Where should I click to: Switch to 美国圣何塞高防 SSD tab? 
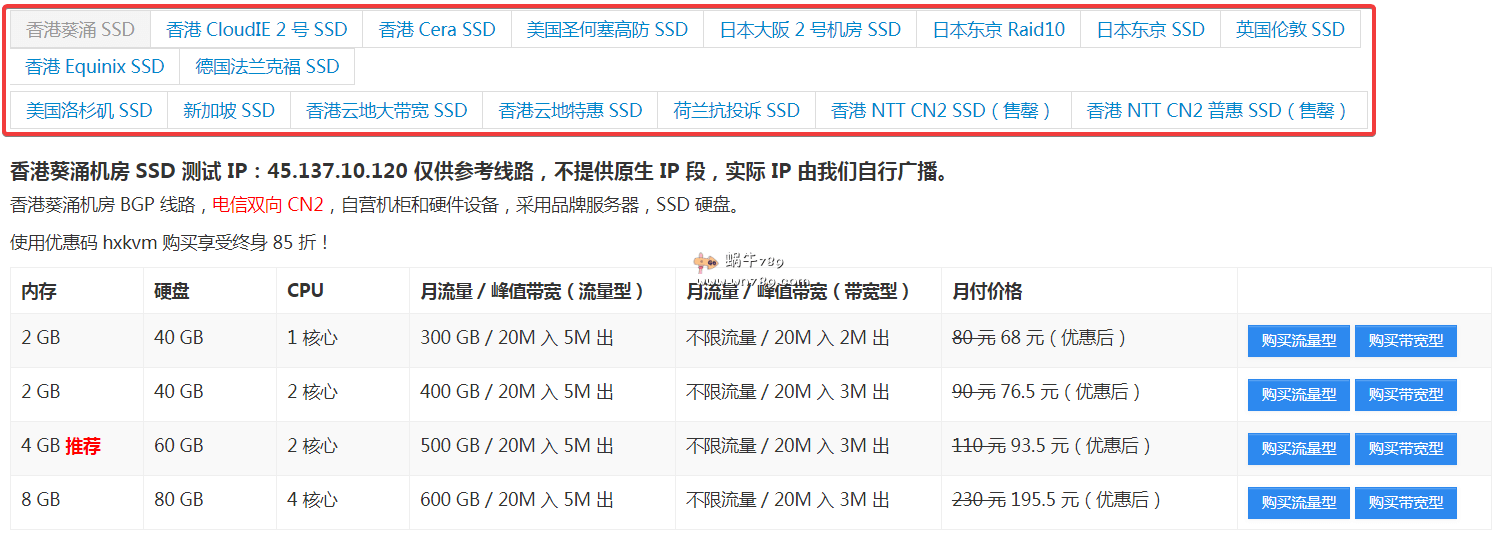[x=607, y=30]
